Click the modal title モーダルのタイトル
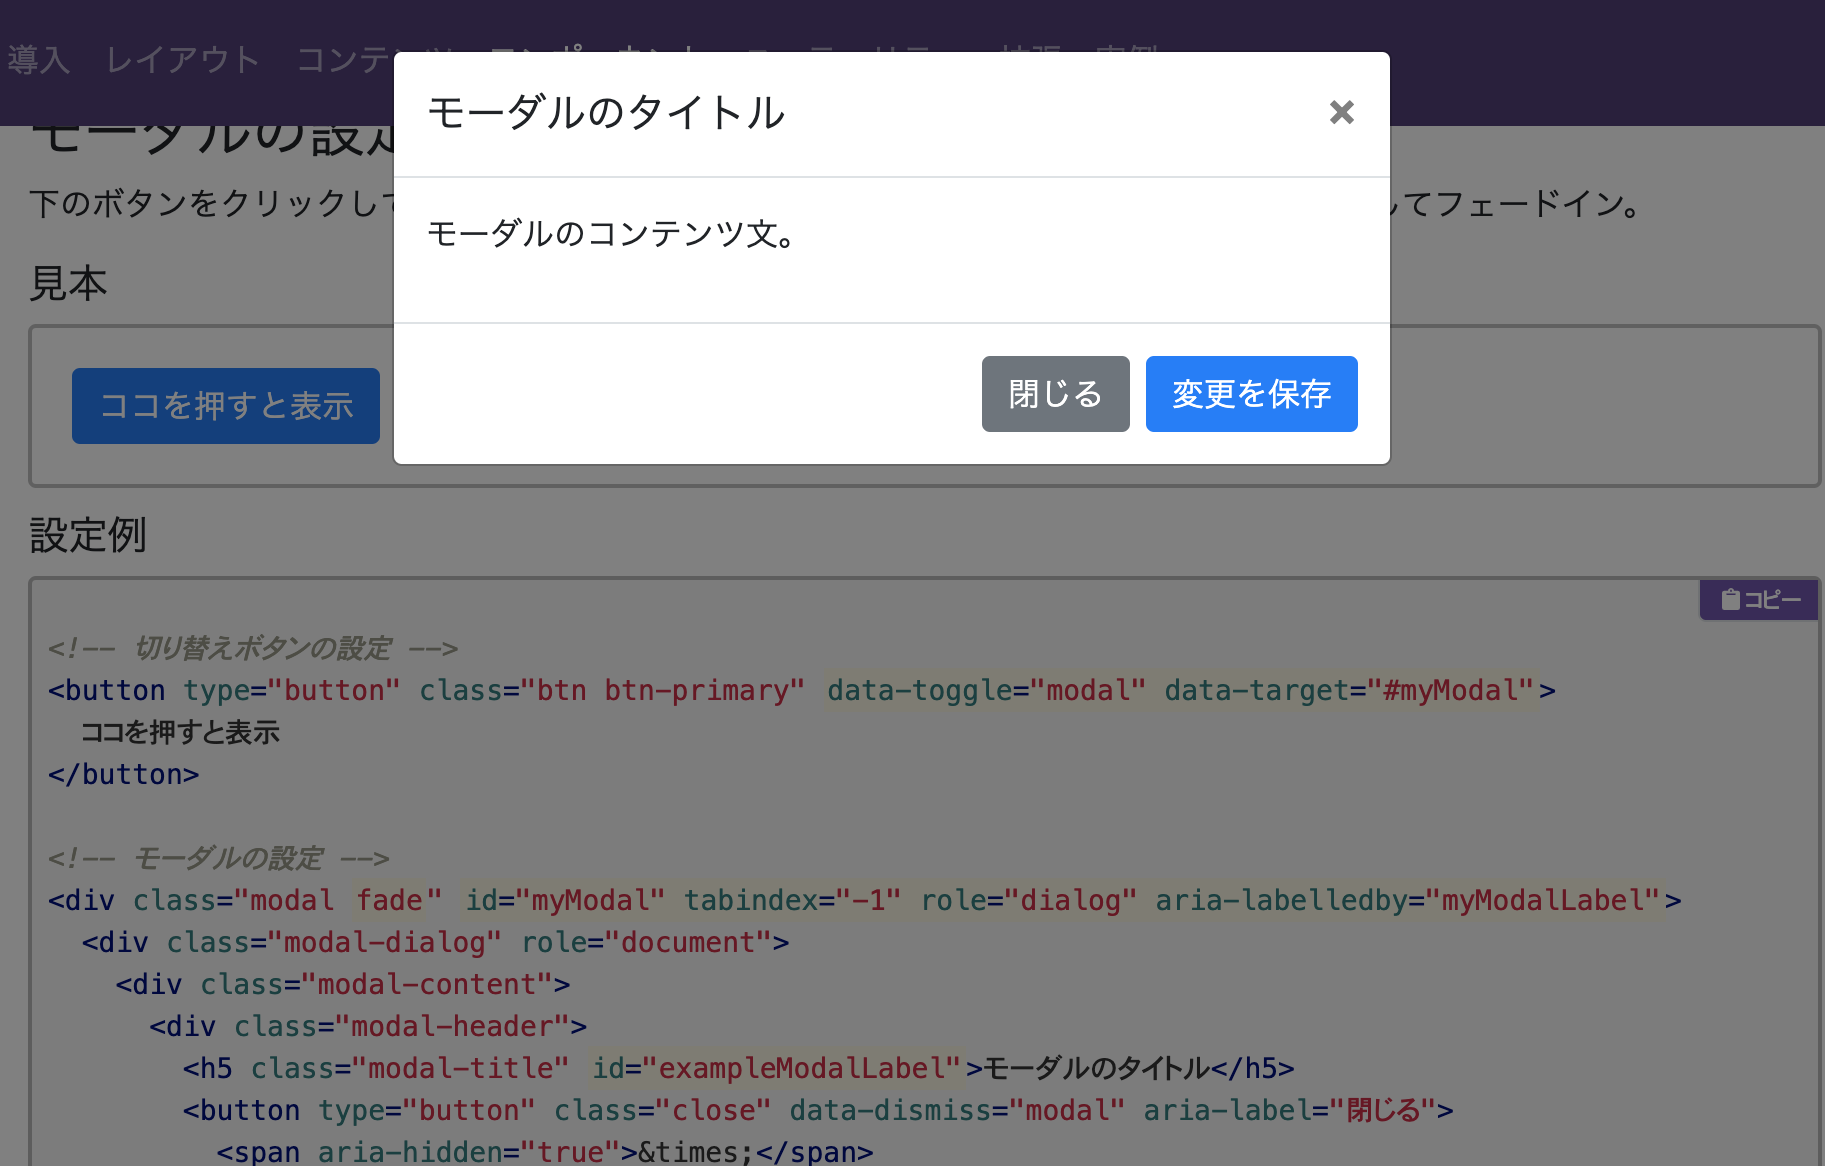 coord(606,112)
